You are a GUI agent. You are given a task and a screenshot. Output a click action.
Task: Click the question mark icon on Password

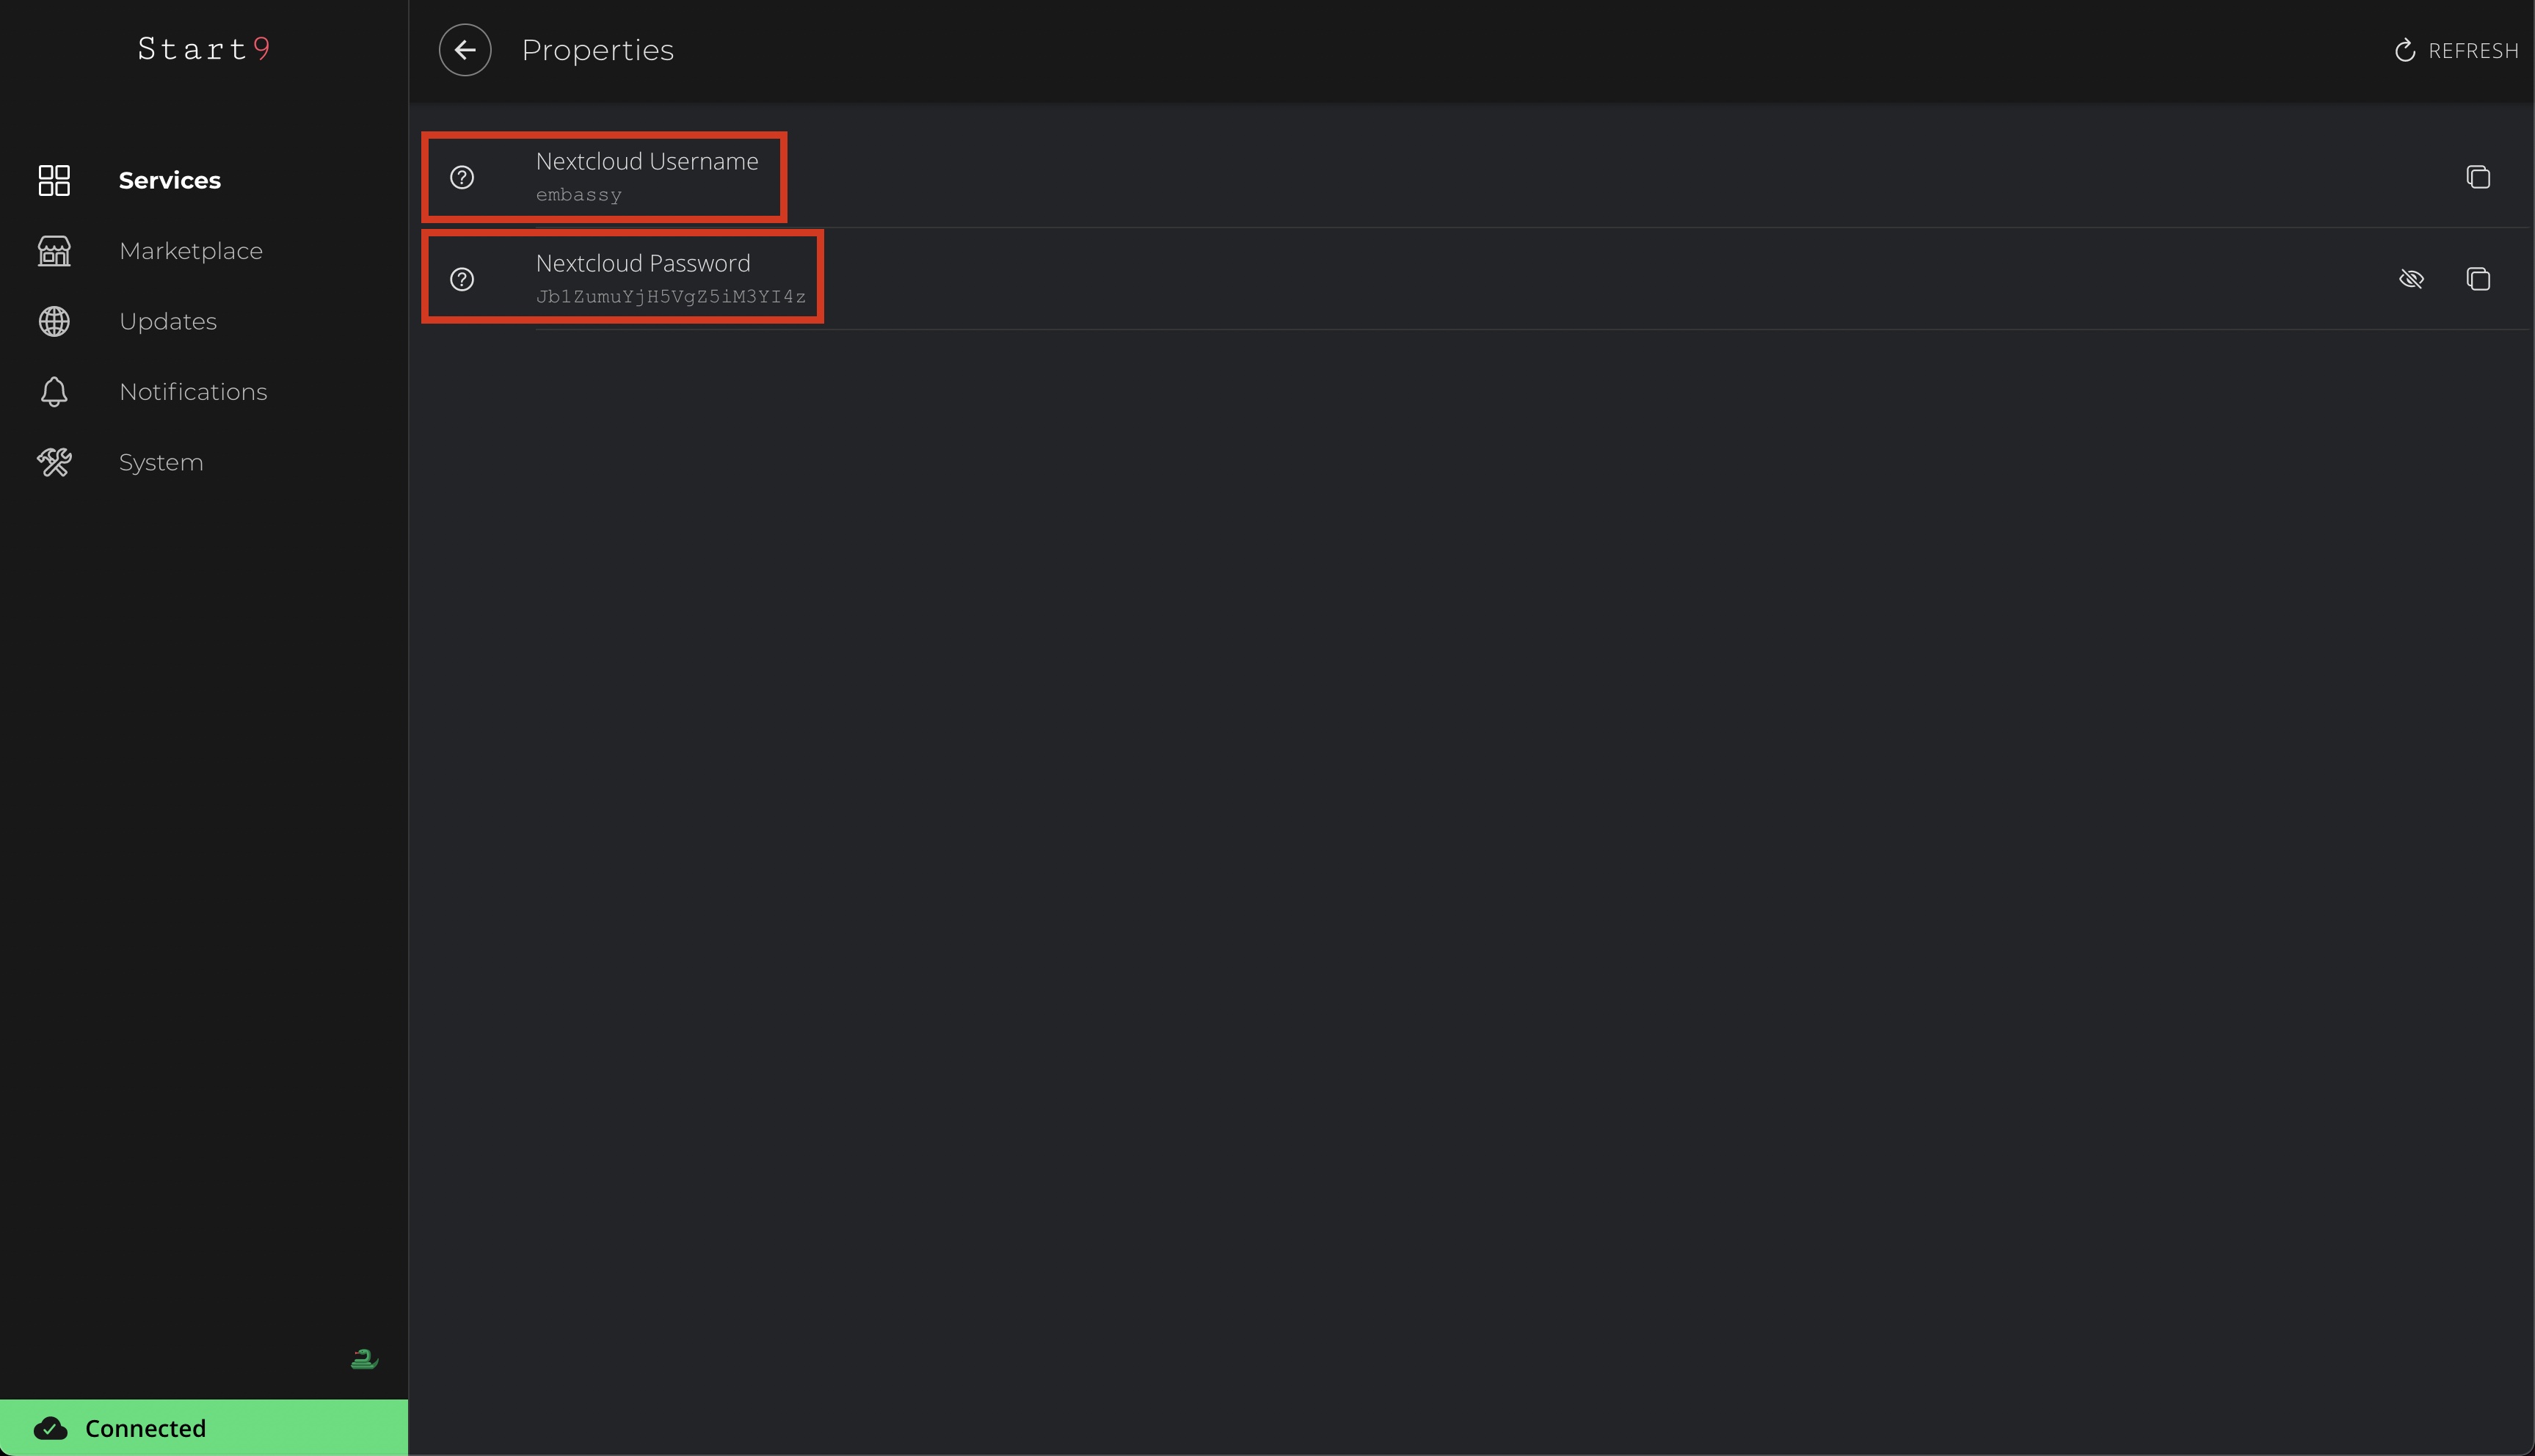462,277
